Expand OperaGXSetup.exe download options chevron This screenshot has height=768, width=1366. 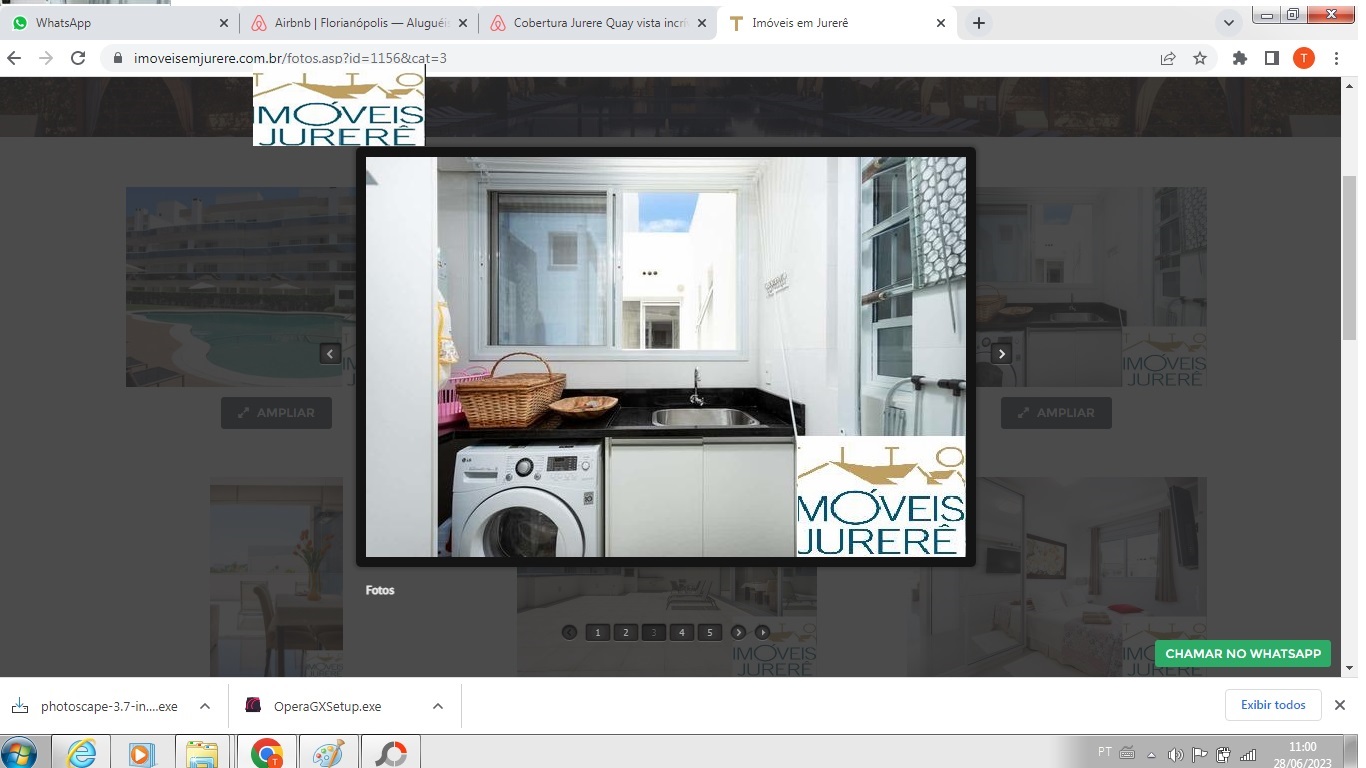(438, 706)
